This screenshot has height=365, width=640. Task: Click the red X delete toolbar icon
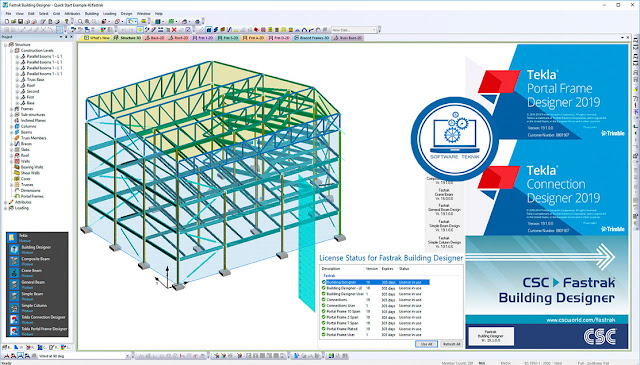pyautogui.click(x=174, y=30)
